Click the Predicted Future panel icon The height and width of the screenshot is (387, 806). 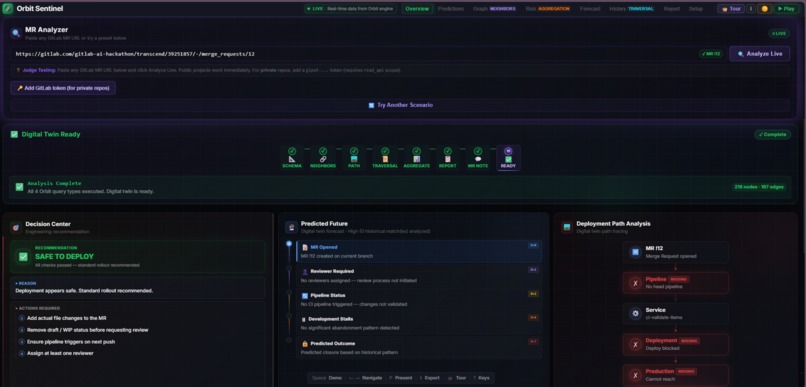(x=291, y=227)
